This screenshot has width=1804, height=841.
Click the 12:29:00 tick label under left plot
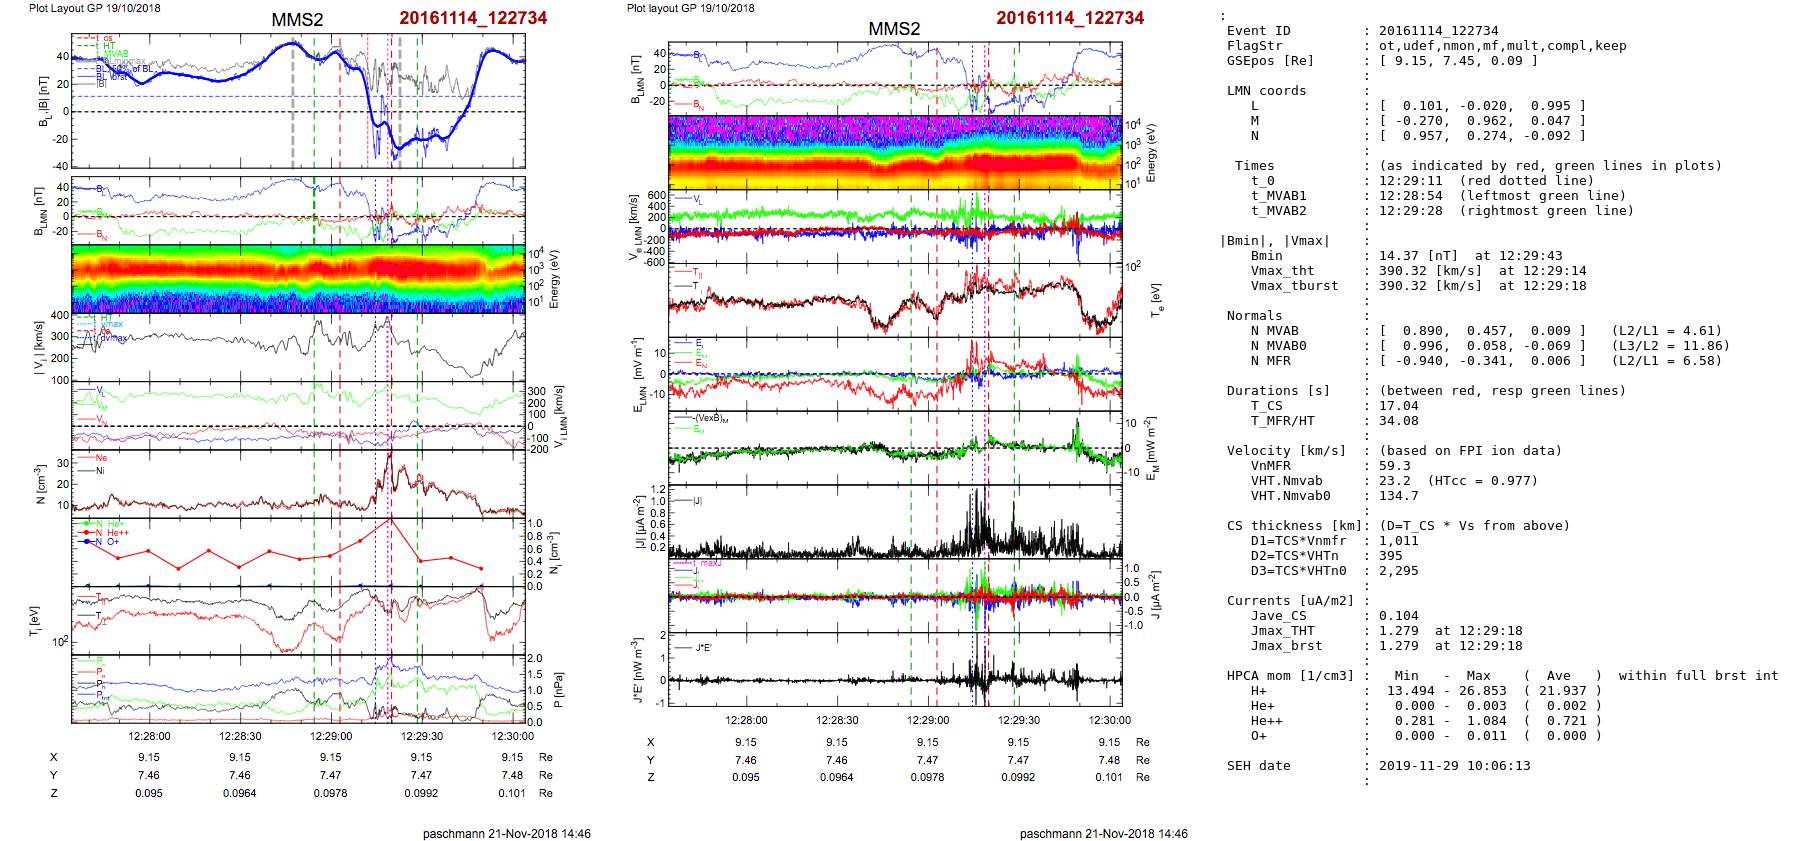[x=331, y=736]
